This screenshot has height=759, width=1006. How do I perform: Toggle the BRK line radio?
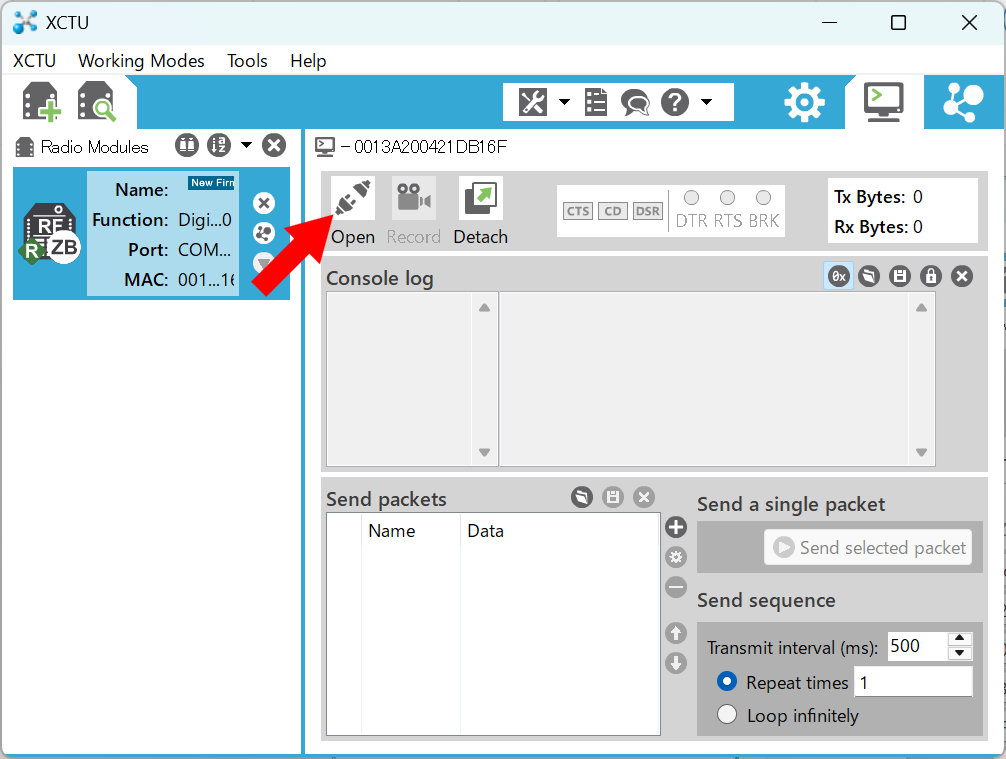point(763,198)
